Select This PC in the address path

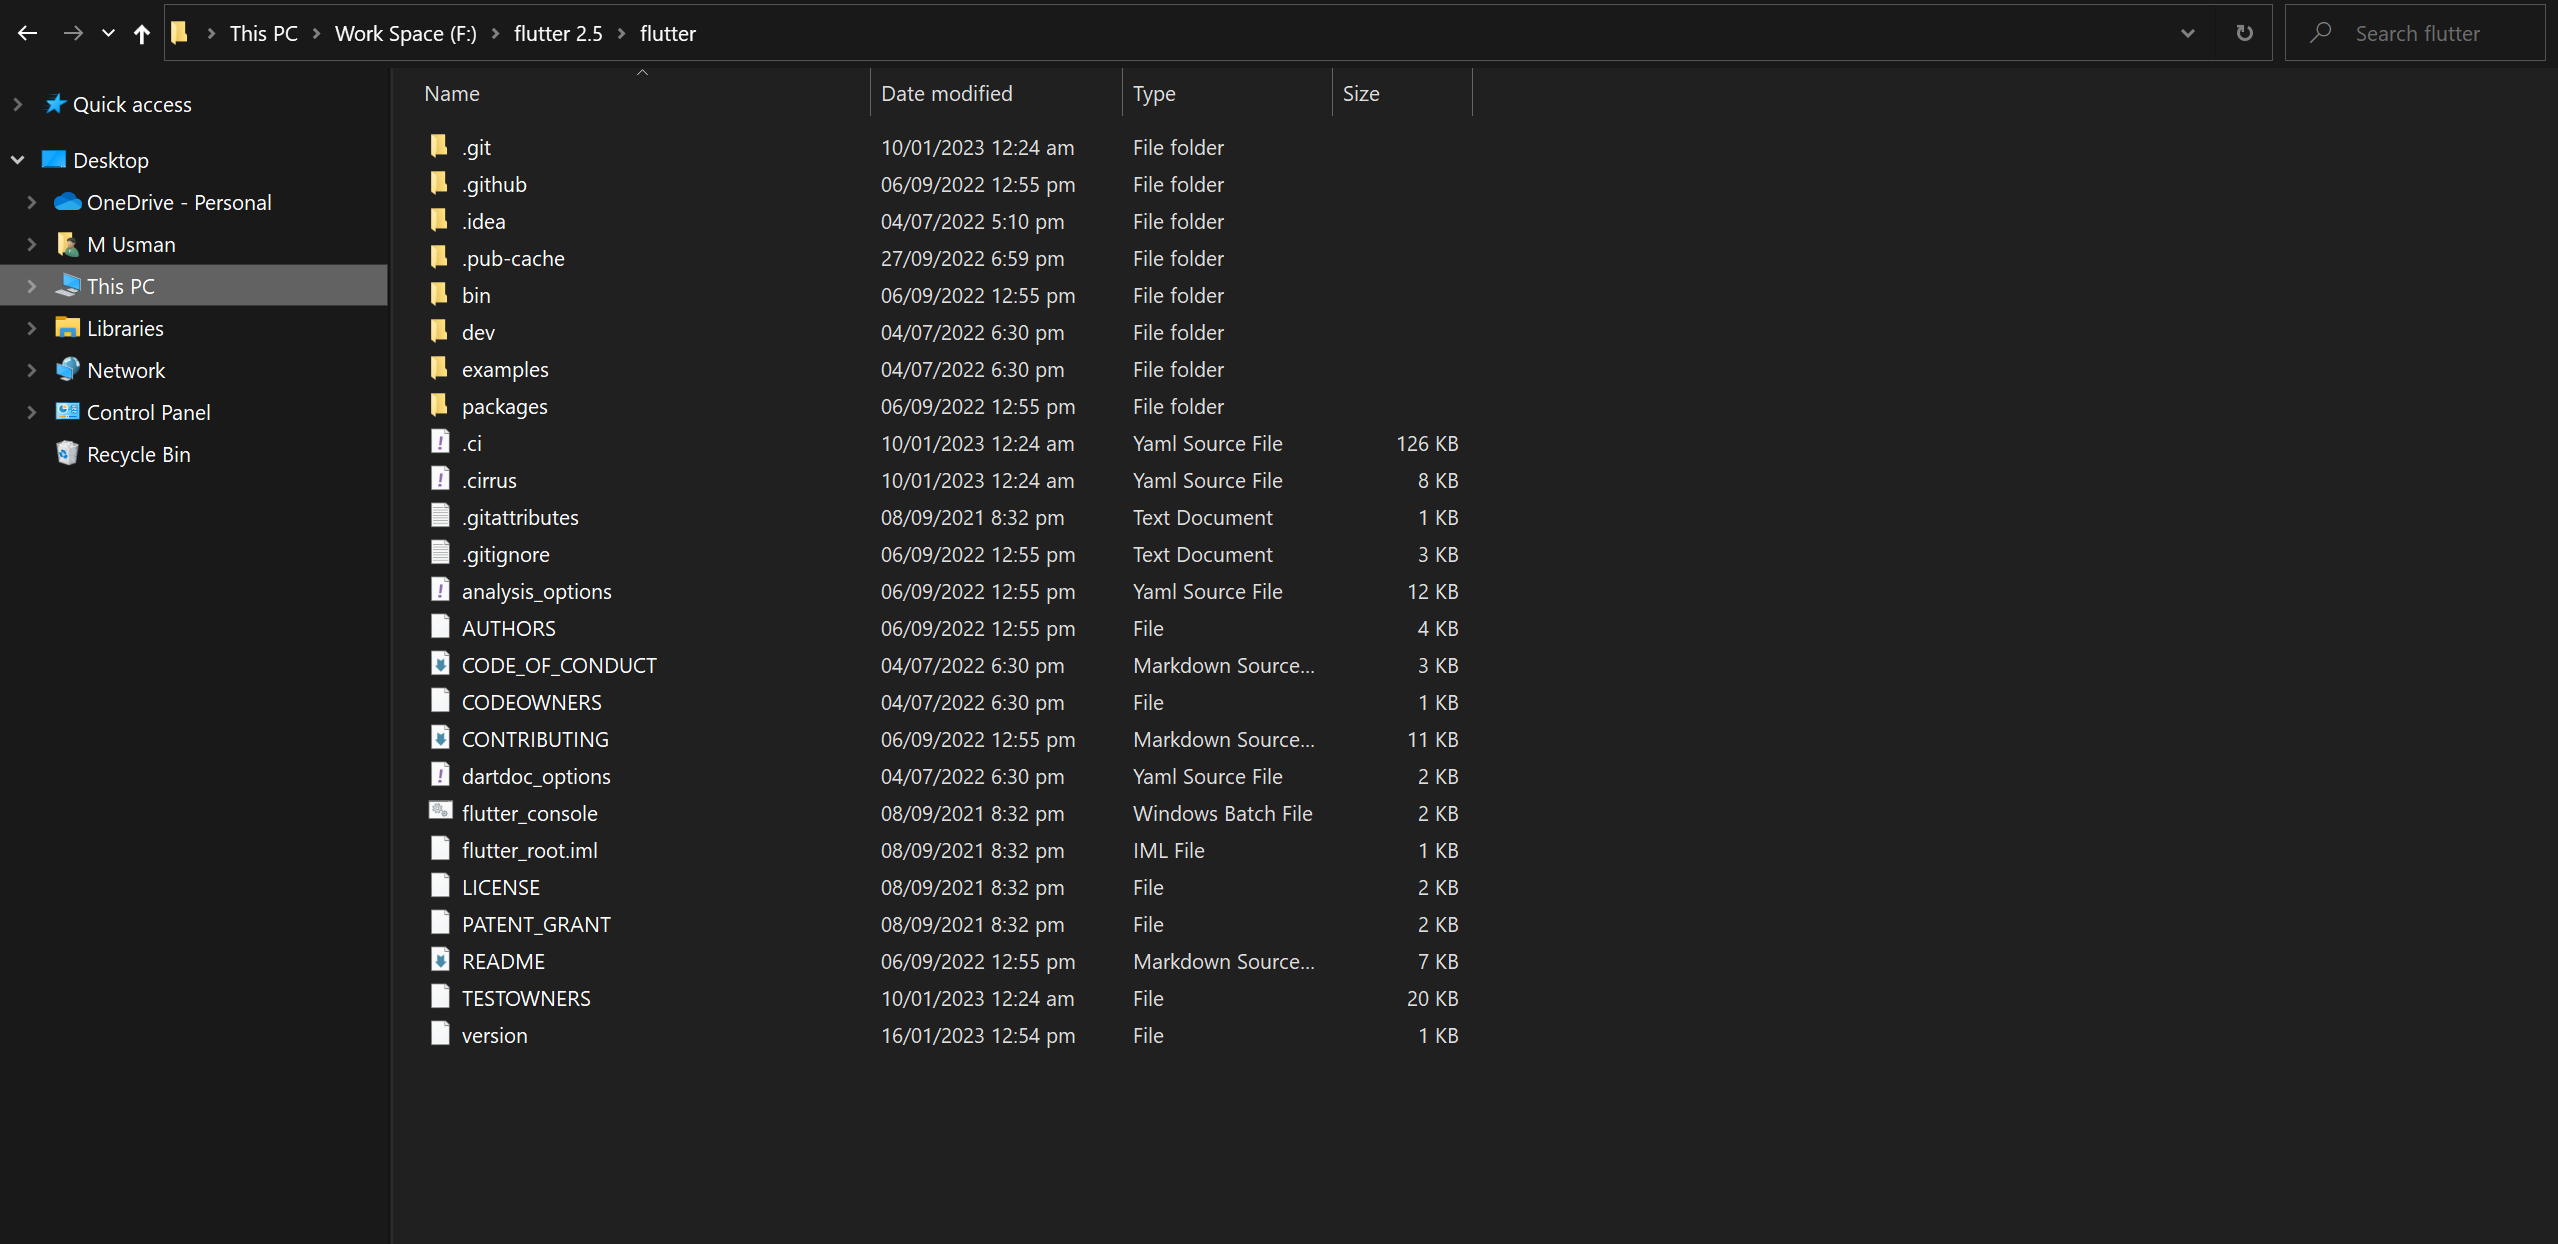[x=263, y=33]
